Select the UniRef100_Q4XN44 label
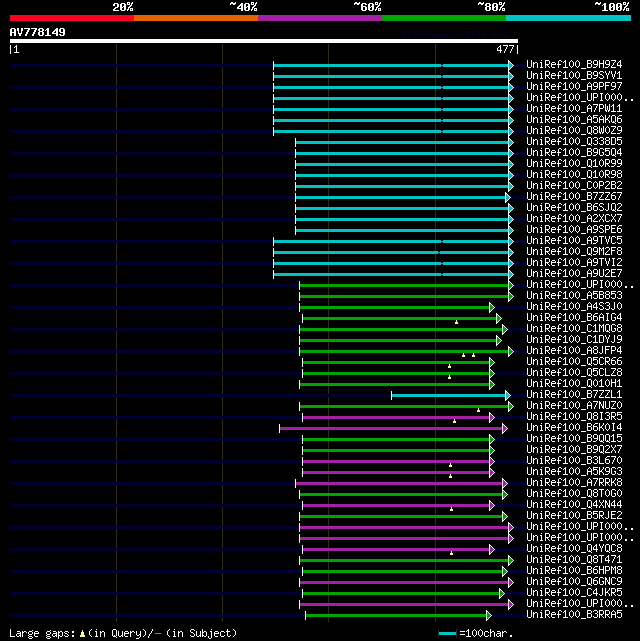The image size is (640, 641). [574, 505]
